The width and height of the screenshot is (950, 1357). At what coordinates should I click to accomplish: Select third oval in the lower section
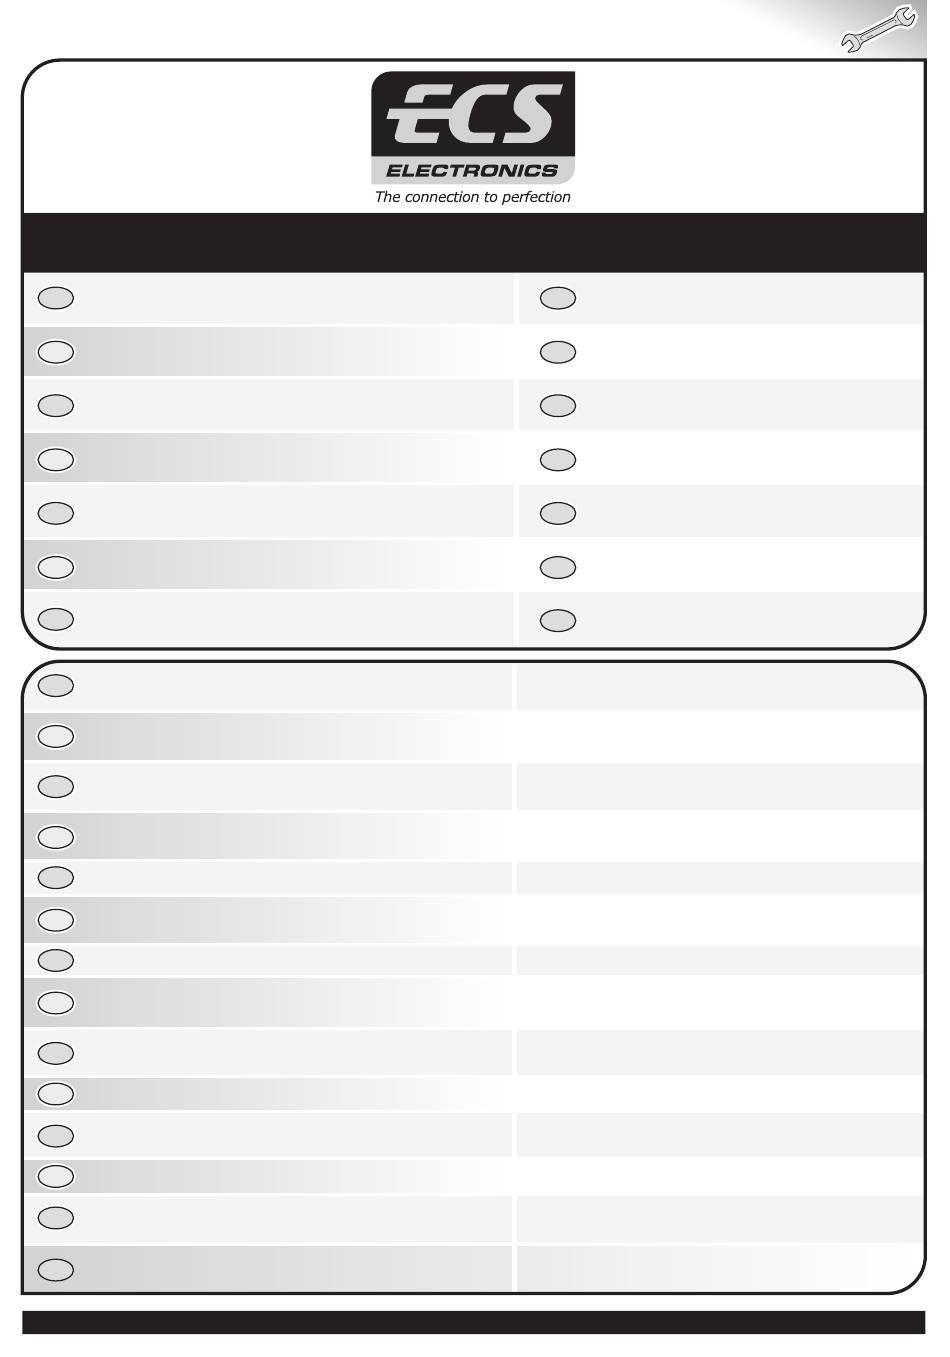click(x=56, y=787)
